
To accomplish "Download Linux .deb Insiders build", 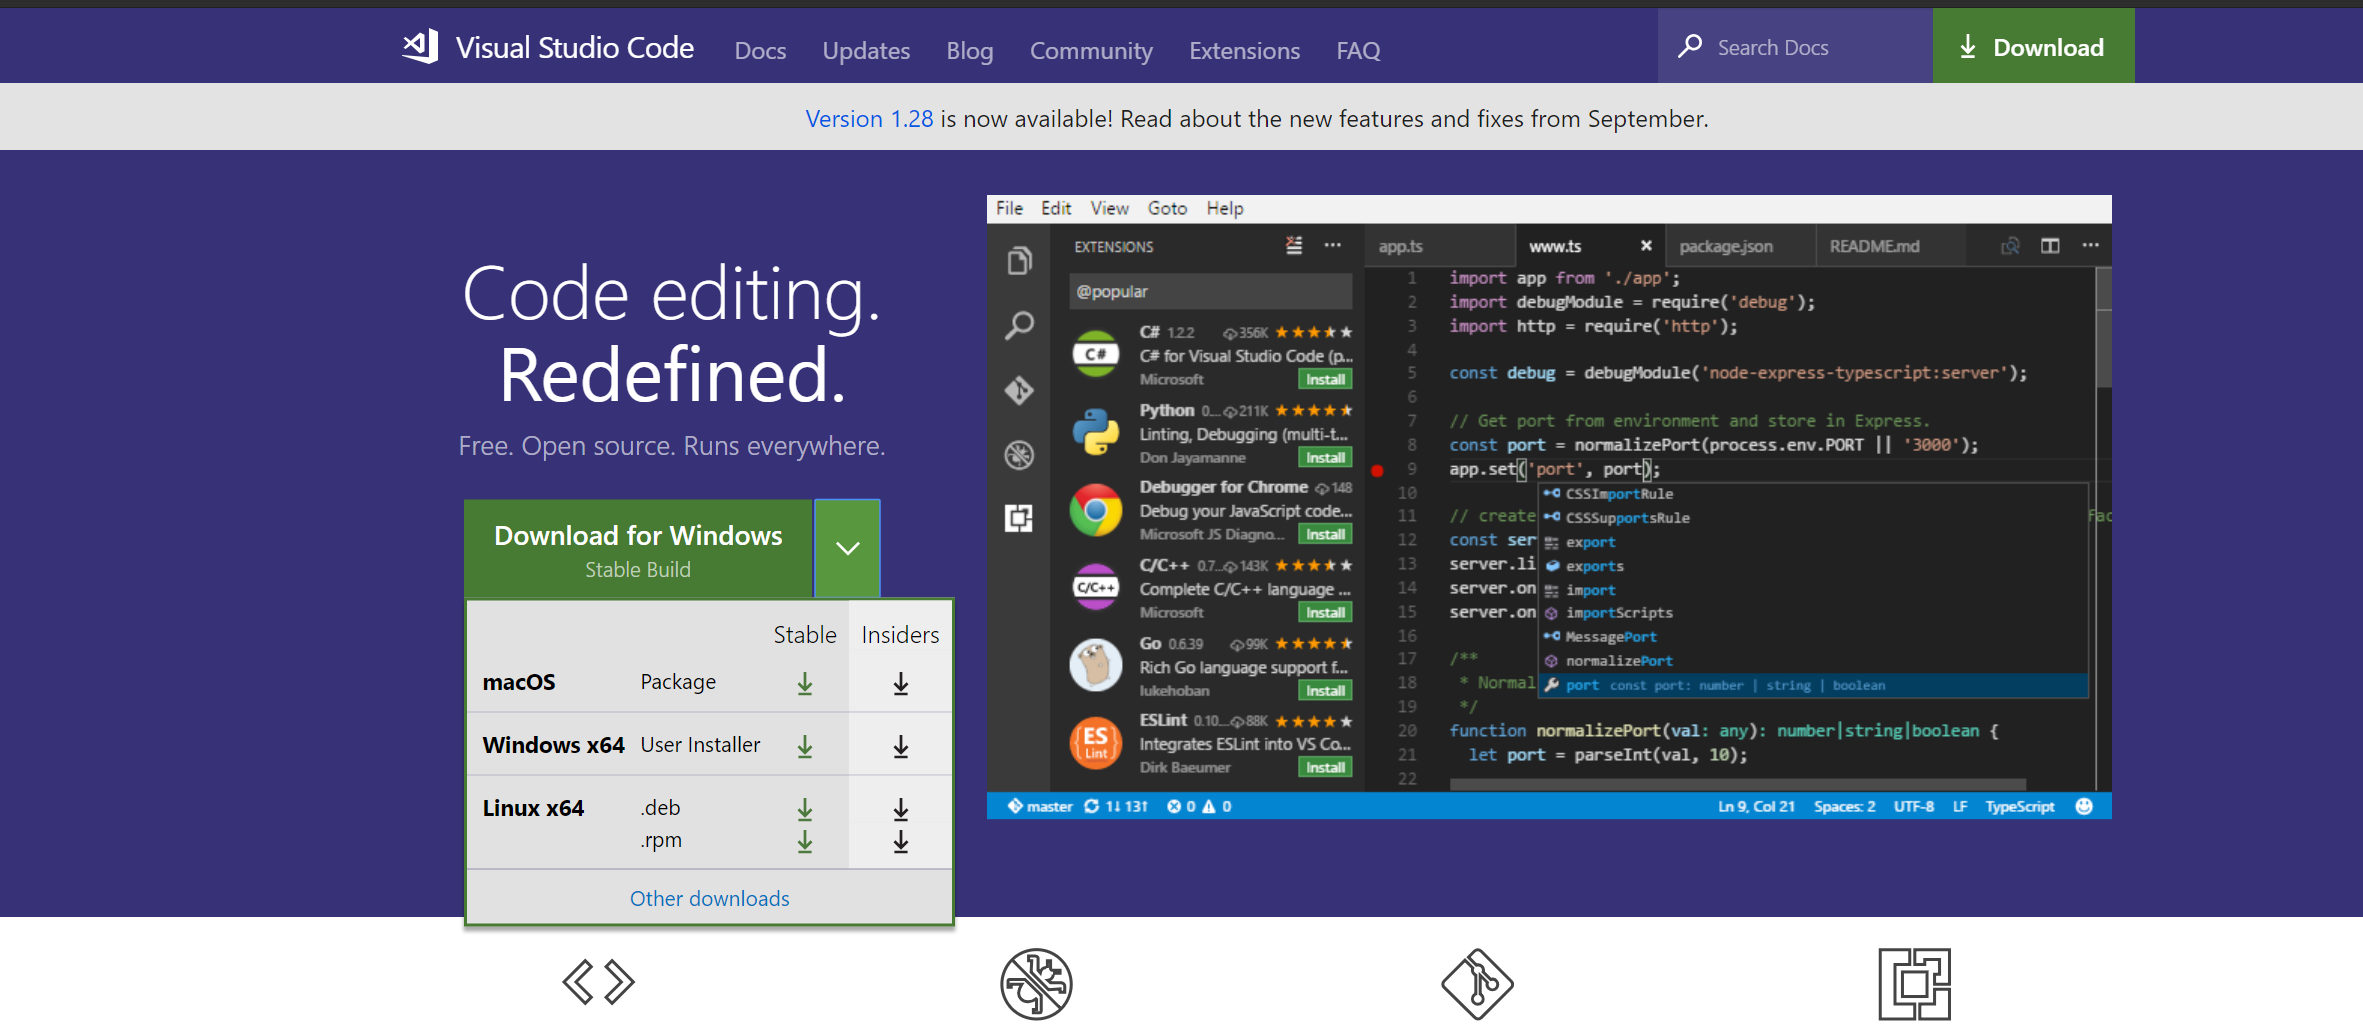I will pos(901,809).
